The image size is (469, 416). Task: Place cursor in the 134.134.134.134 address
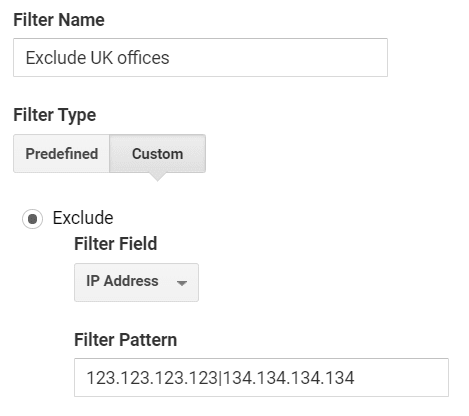pyautogui.click(x=289, y=378)
